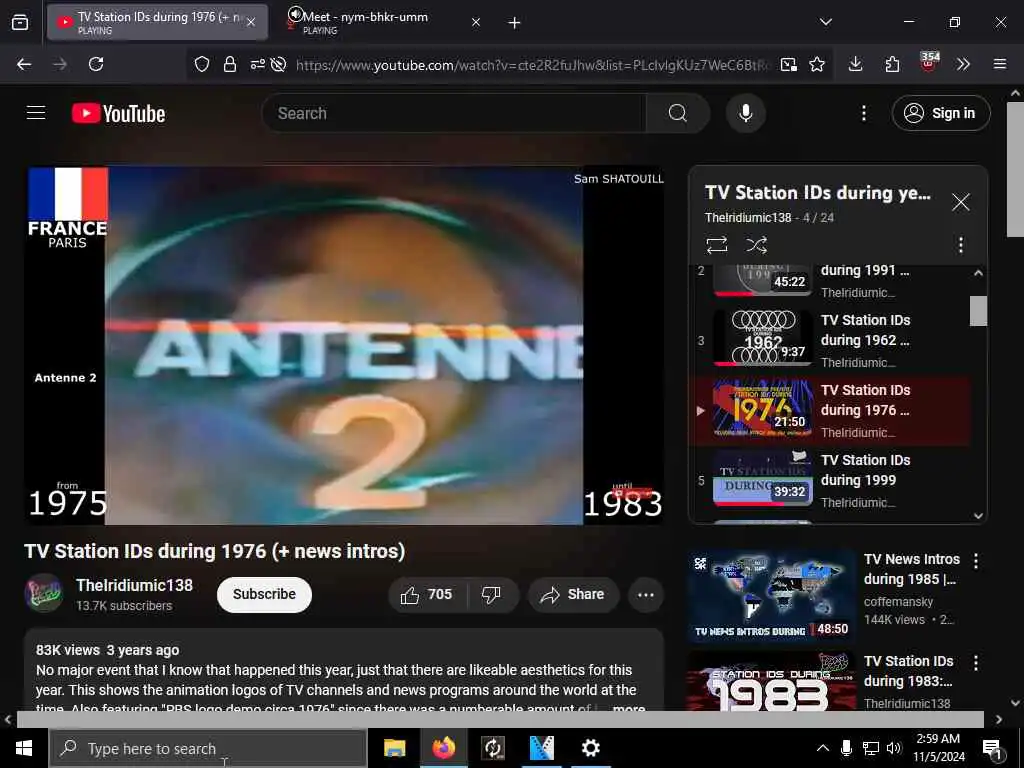
Task: Select the current 1976 playlist video
Action: [x=829, y=410]
